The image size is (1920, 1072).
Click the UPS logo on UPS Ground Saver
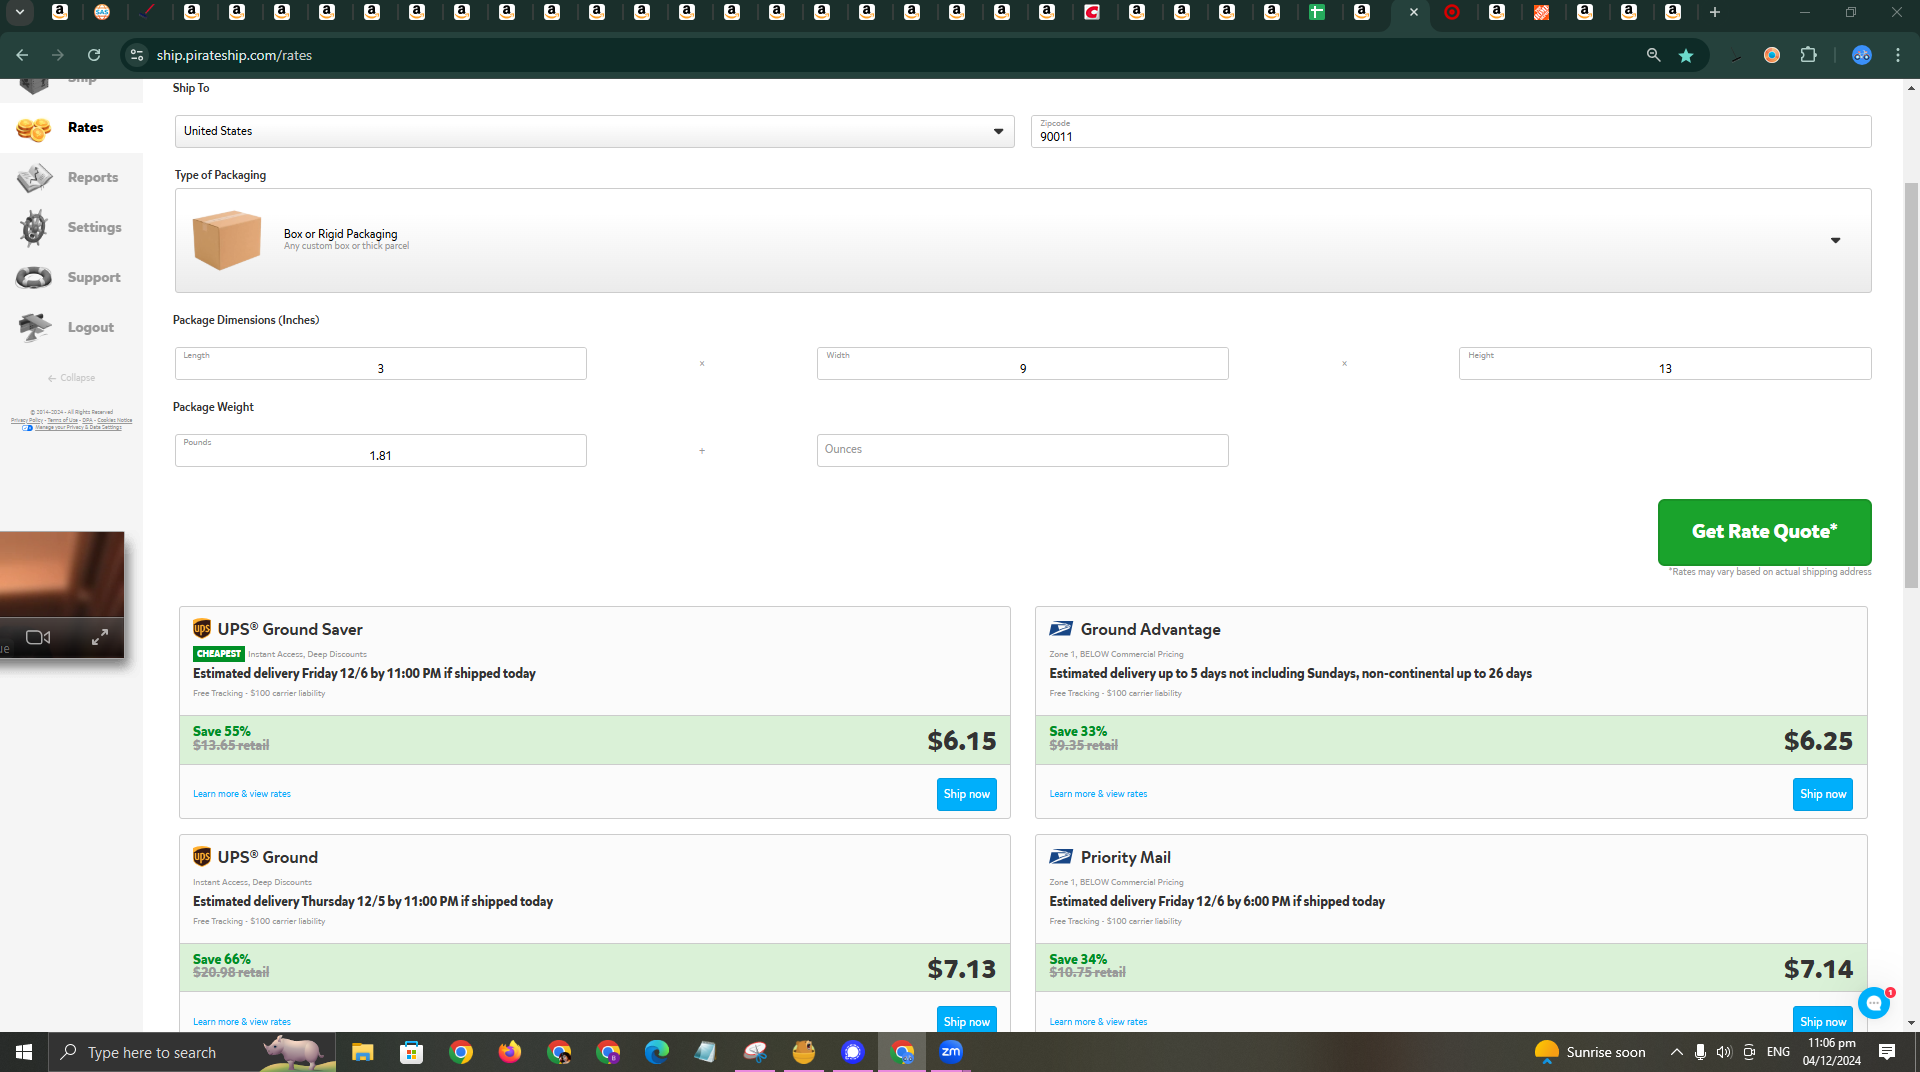[202, 629]
